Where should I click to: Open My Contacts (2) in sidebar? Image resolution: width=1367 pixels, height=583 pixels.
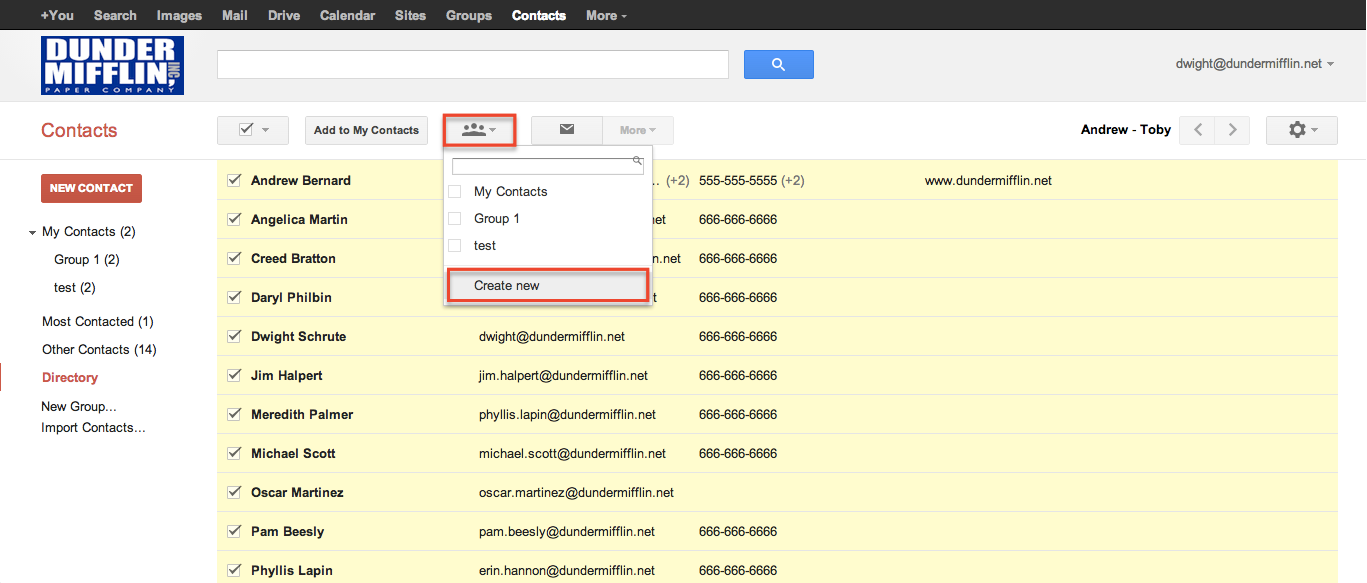(89, 231)
